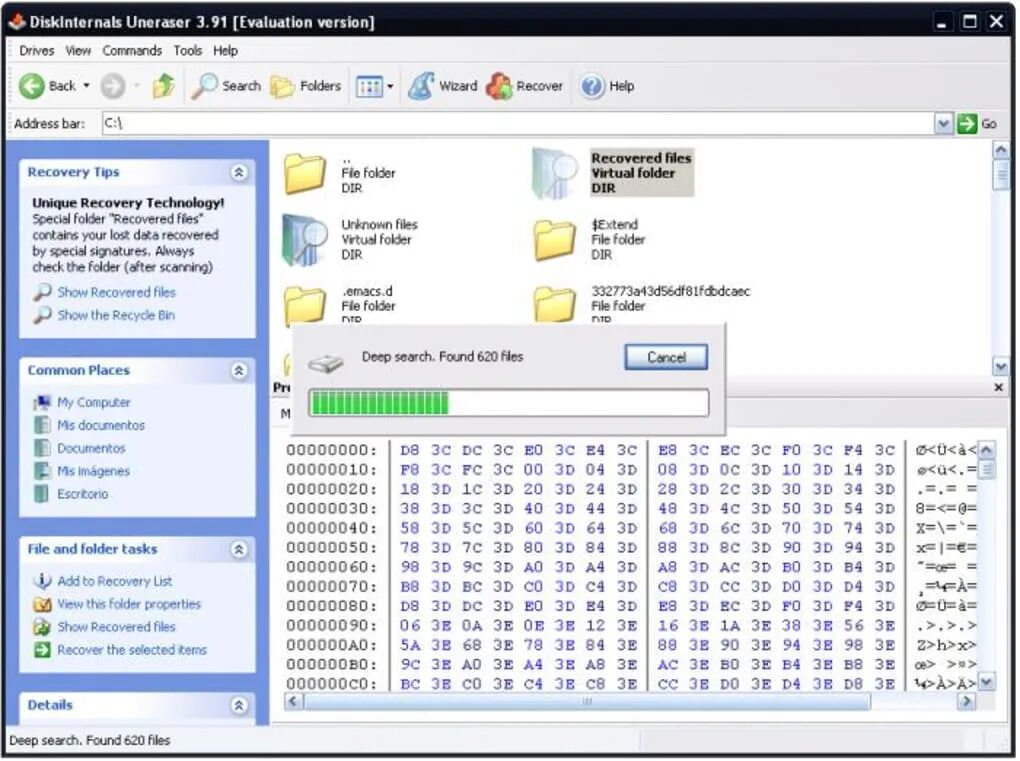This screenshot has width=1020, height=761.
Task: Click the Recover selected items green icon
Action: [x=42, y=650]
